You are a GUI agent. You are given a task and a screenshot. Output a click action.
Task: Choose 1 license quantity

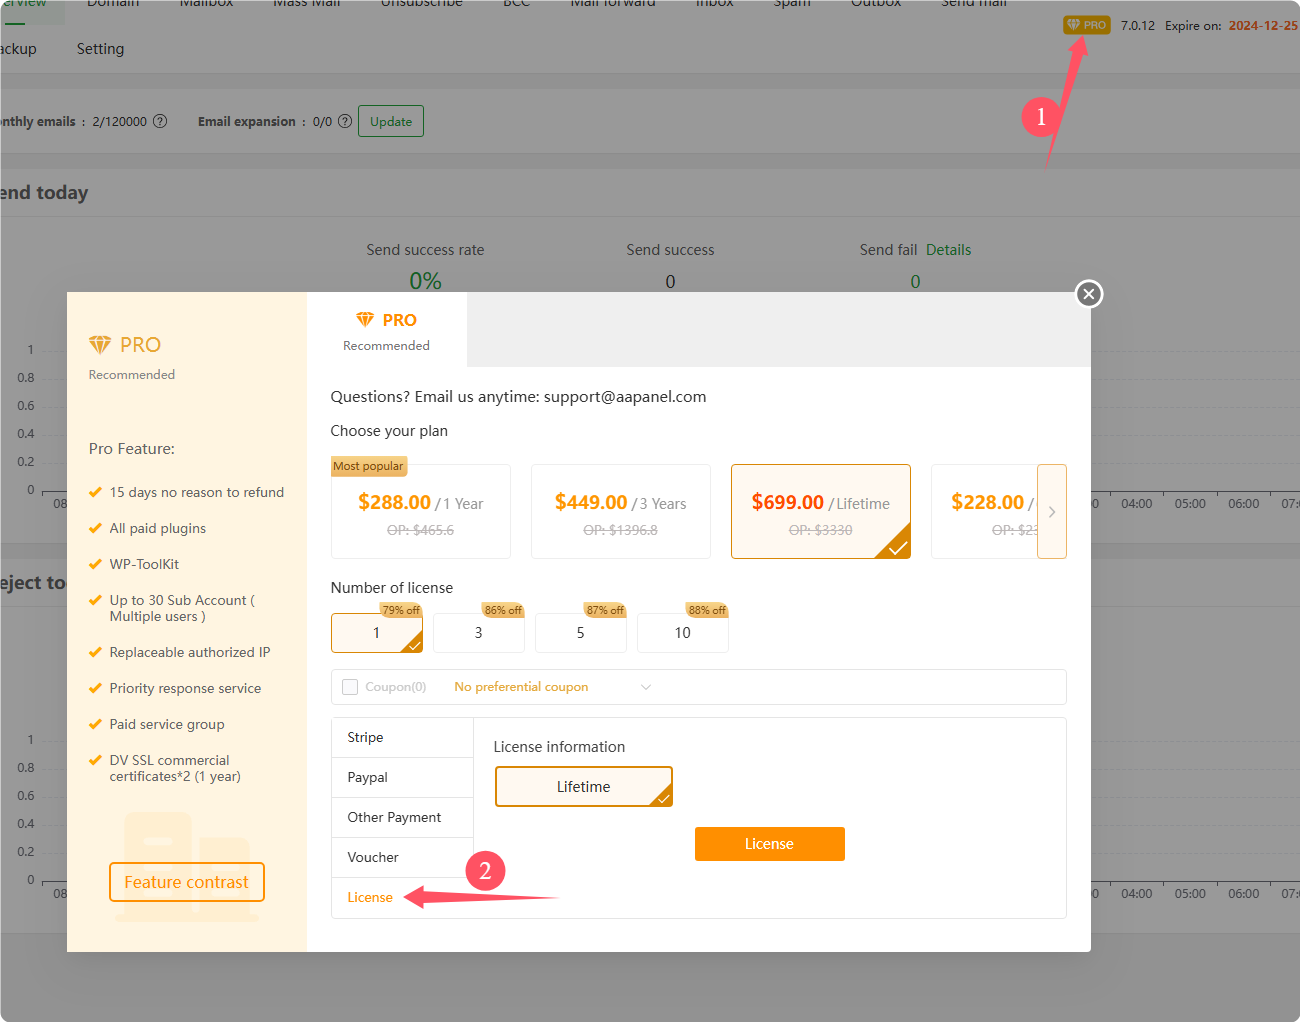click(x=377, y=633)
